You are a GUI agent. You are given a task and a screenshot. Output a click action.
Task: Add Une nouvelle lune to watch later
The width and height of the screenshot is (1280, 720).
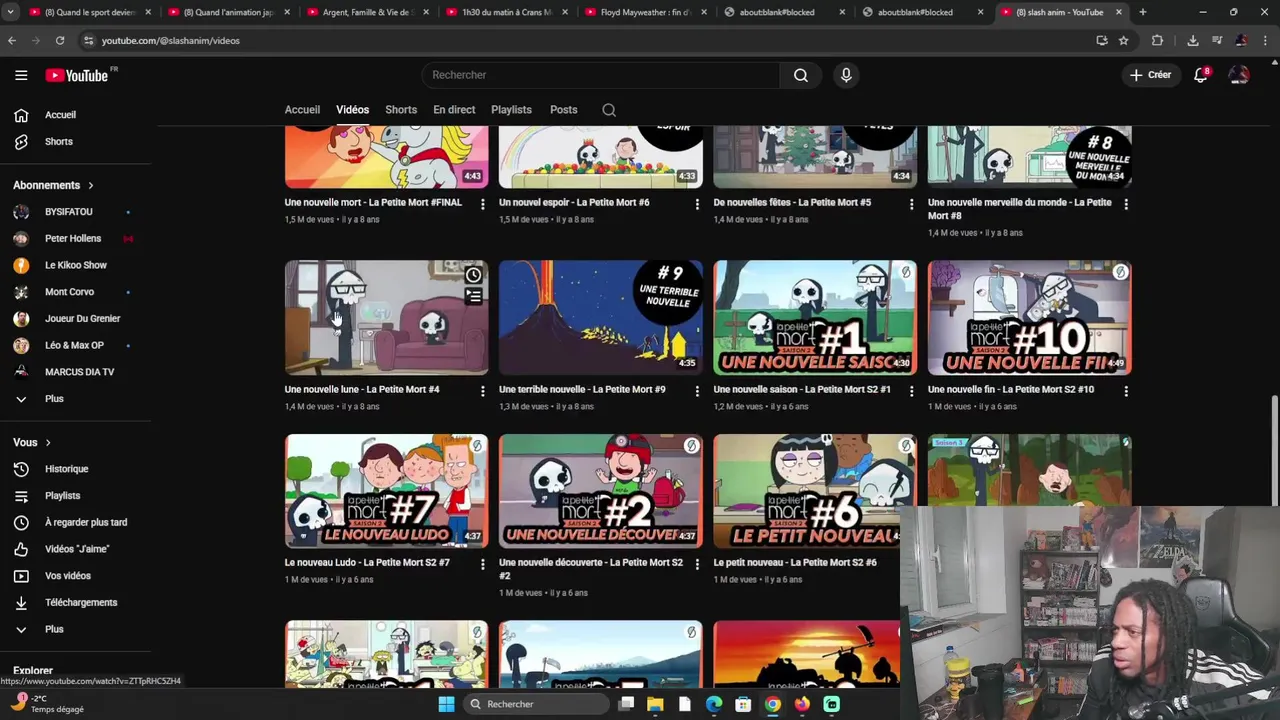[473, 275]
